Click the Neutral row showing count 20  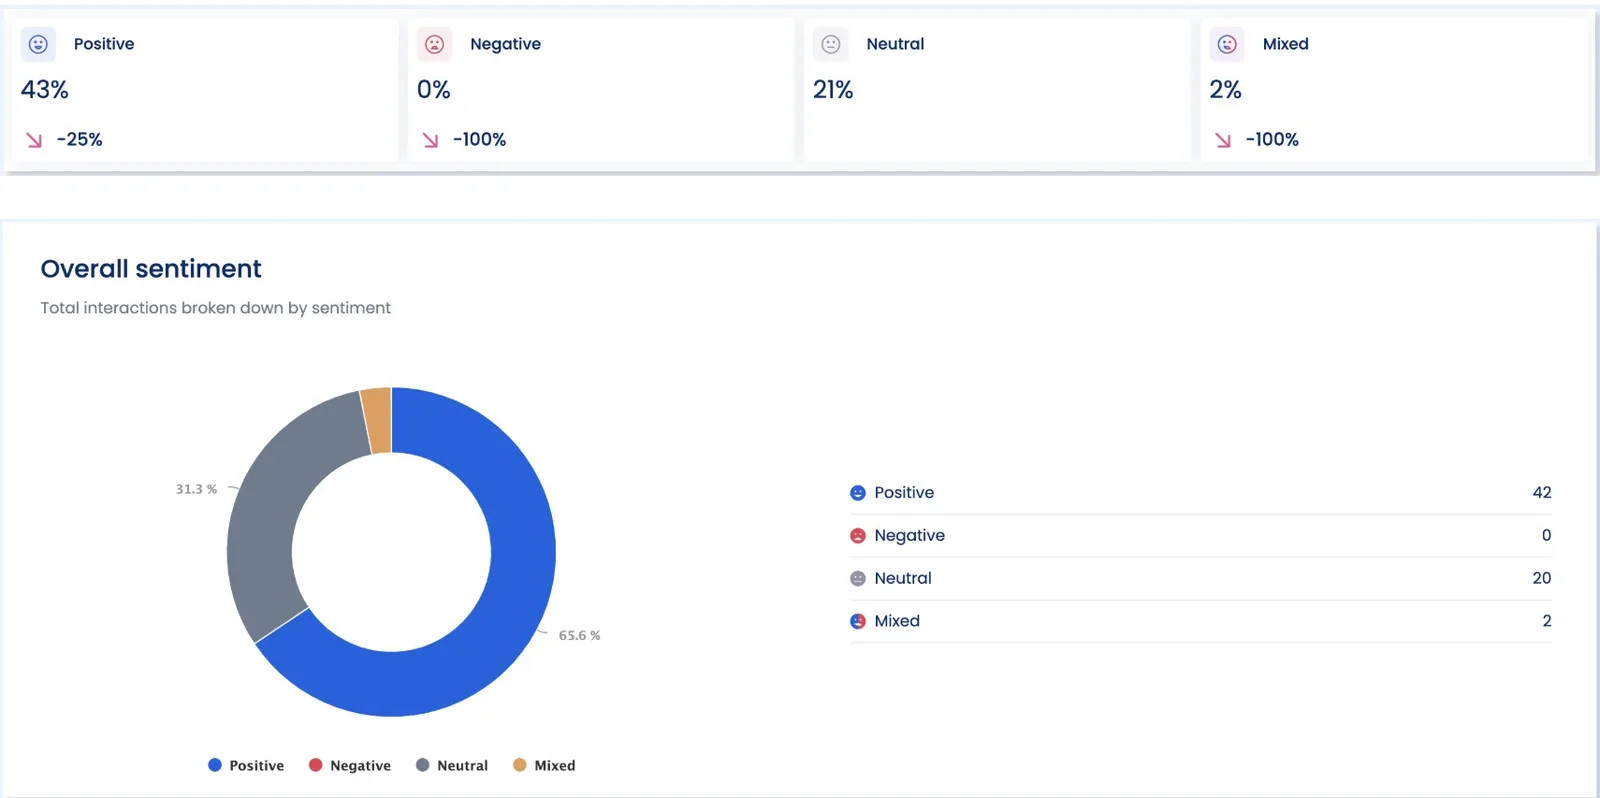tap(1200, 578)
